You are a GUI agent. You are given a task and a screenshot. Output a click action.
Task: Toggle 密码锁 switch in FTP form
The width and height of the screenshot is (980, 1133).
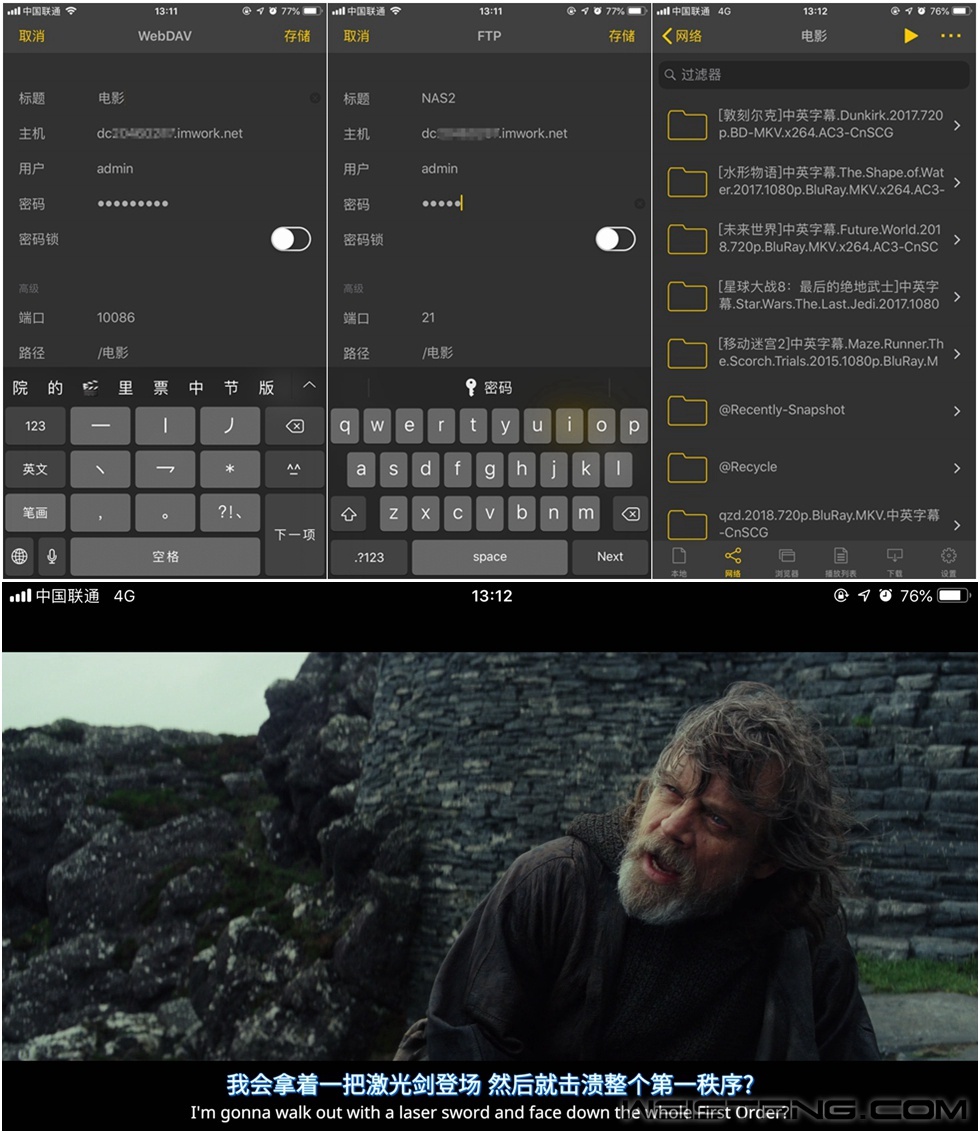pyautogui.click(x=615, y=239)
